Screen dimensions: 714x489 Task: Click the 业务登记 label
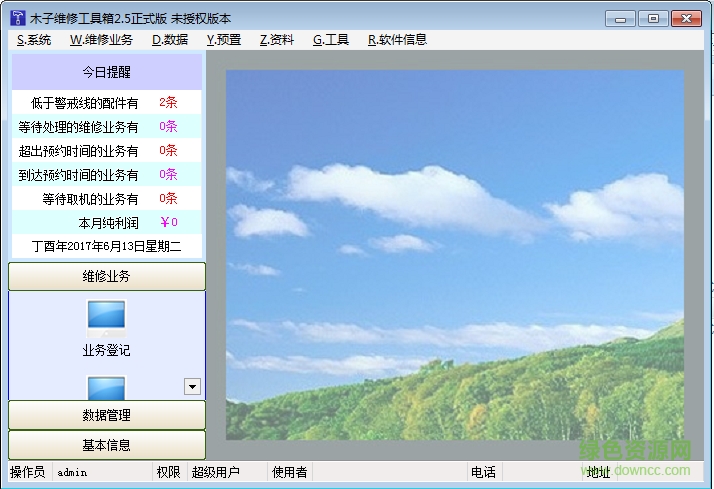[x=106, y=350]
